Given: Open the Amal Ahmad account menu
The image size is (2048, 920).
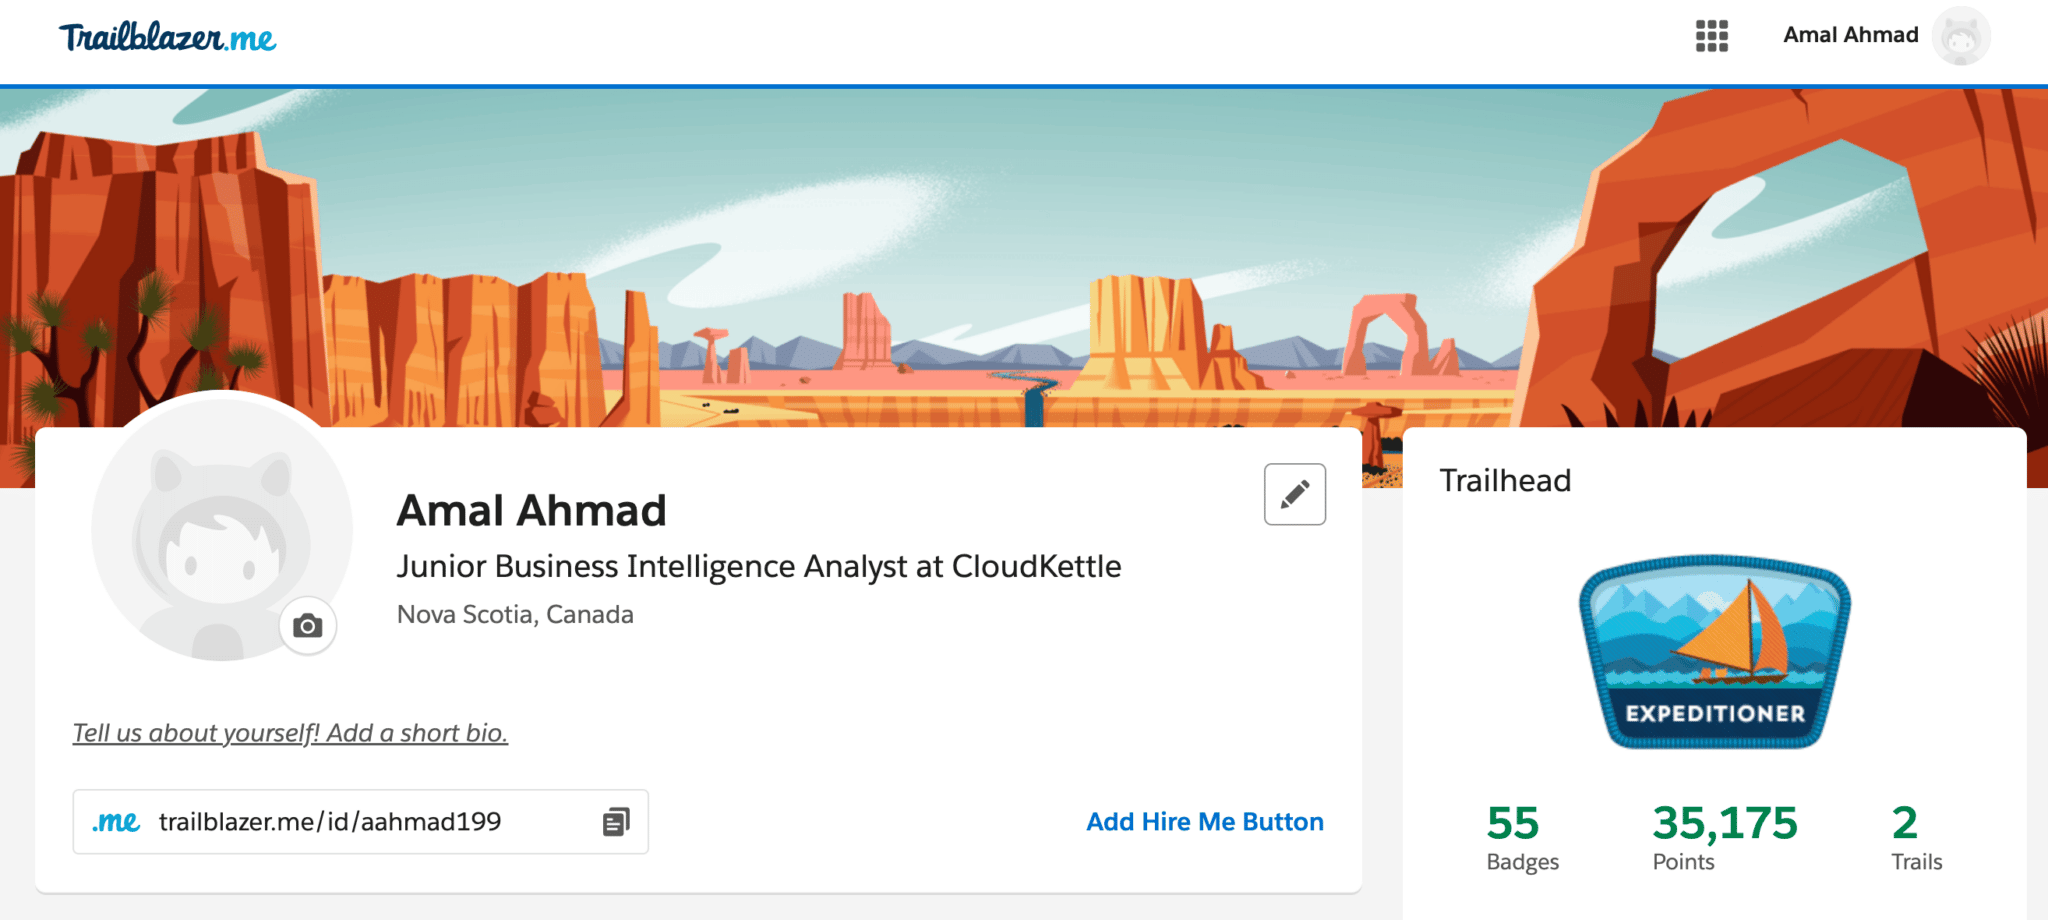Looking at the screenshot, I should [1850, 33].
